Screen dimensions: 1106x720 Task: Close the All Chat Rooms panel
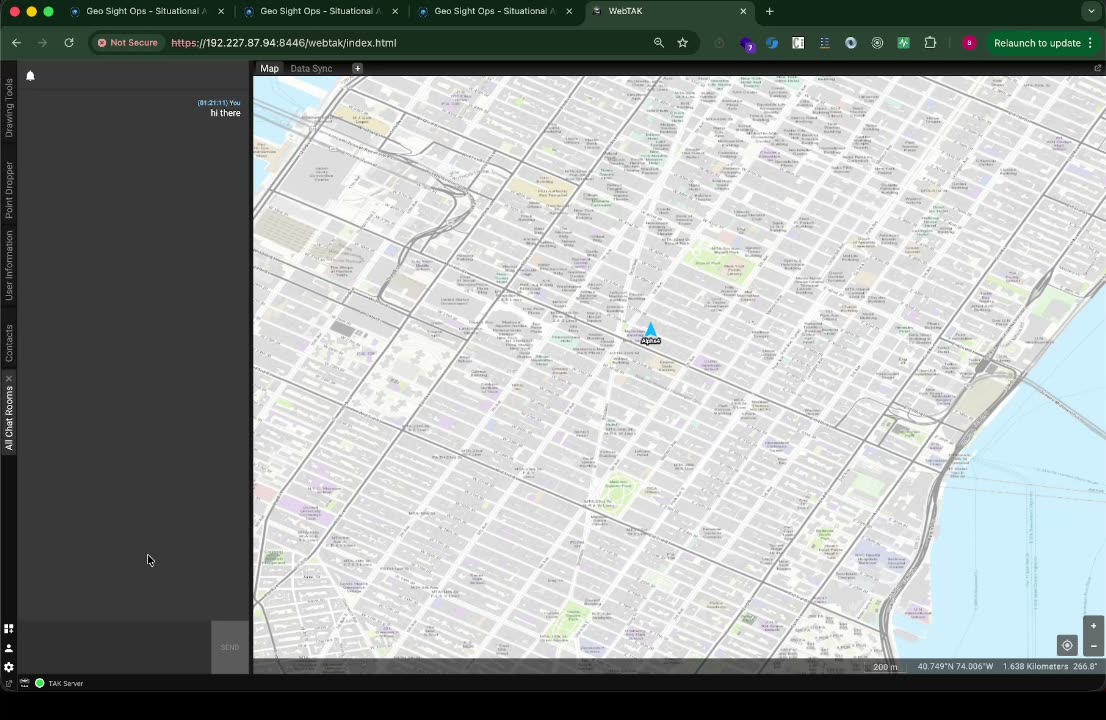(x=8, y=379)
